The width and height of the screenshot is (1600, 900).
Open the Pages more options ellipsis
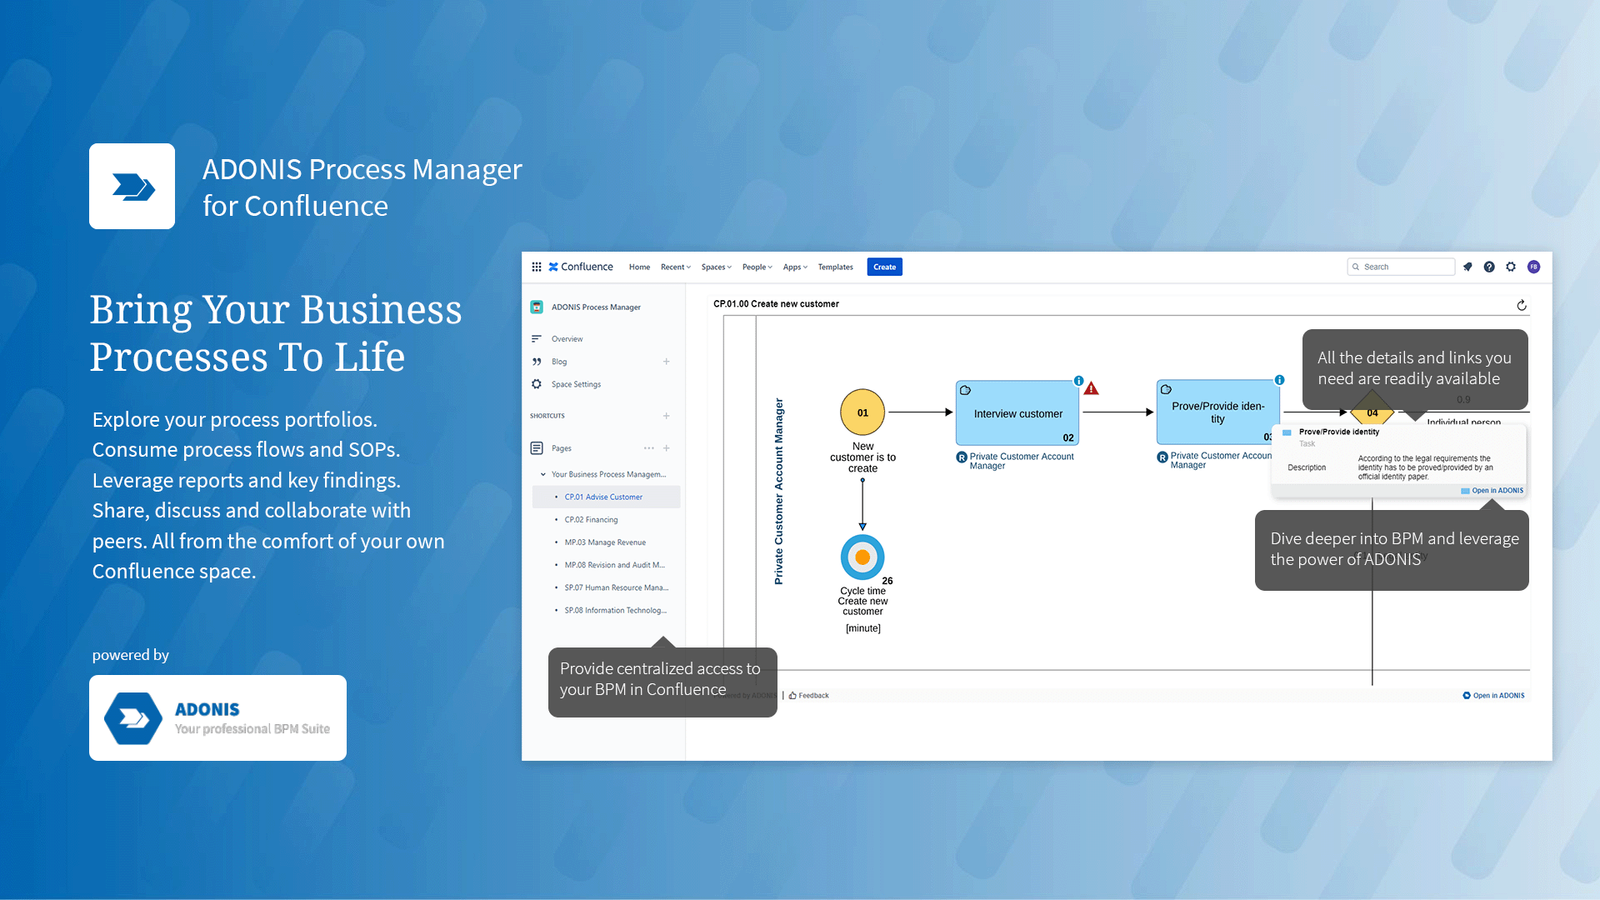(649, 448)
